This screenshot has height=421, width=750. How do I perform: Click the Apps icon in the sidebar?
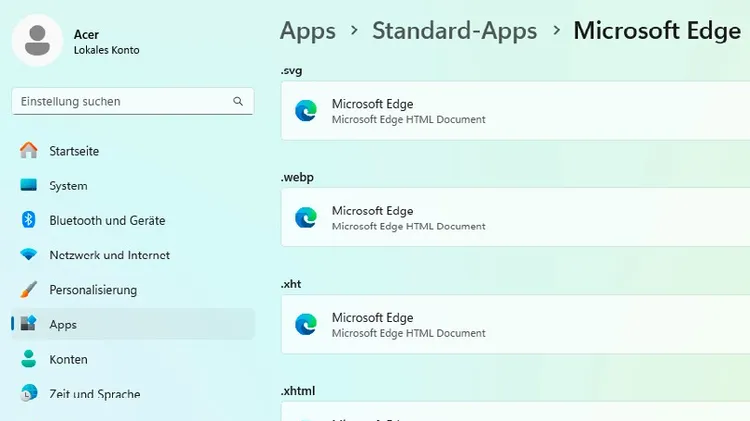tap(29, 324)
